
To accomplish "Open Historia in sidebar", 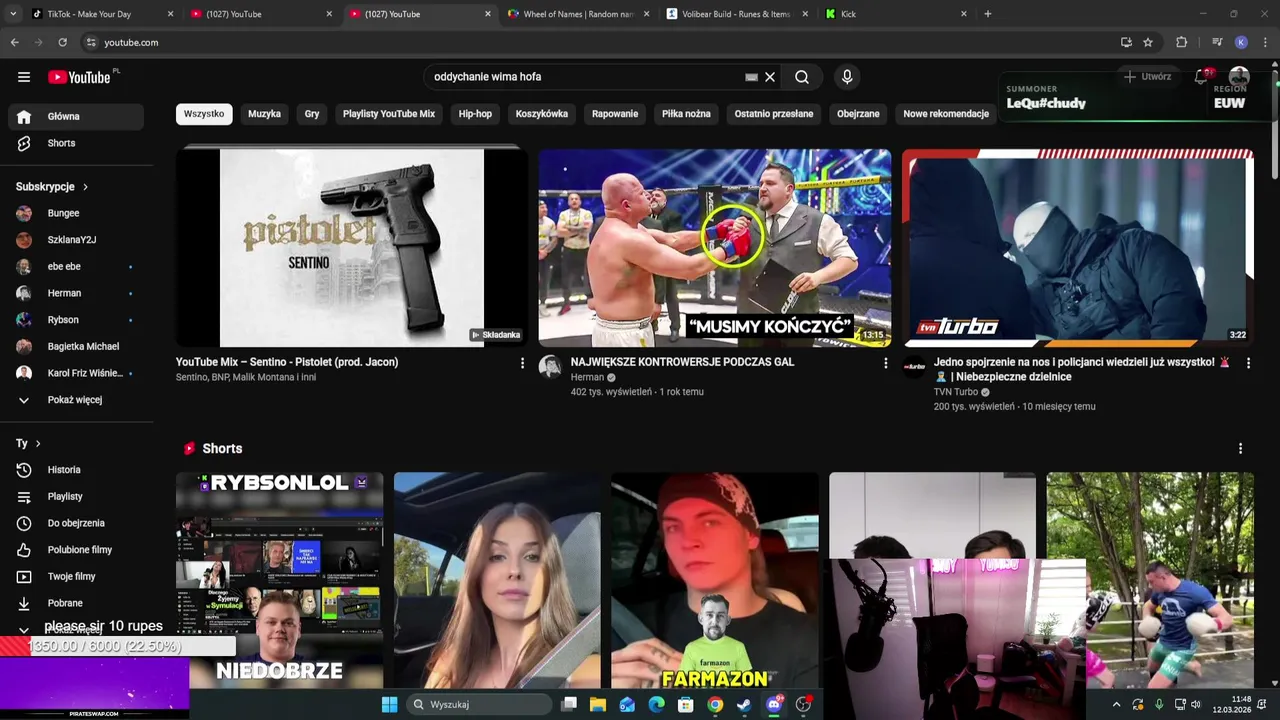I will point(76,470).
